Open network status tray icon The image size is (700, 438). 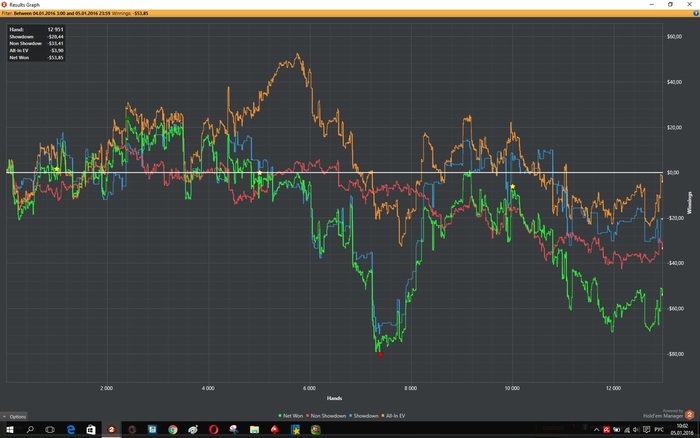pyautogui.click(x=627, y=430)
